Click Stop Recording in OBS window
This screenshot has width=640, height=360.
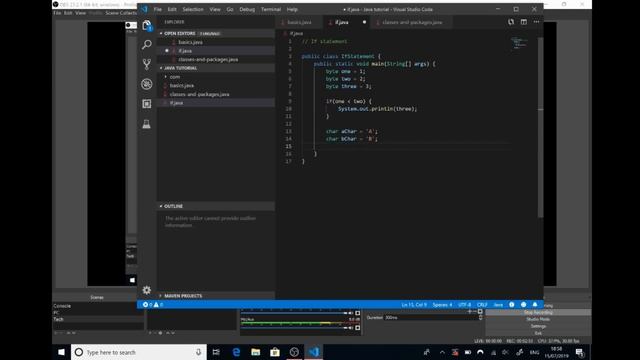pyautogui.click(x=538, y=312)
